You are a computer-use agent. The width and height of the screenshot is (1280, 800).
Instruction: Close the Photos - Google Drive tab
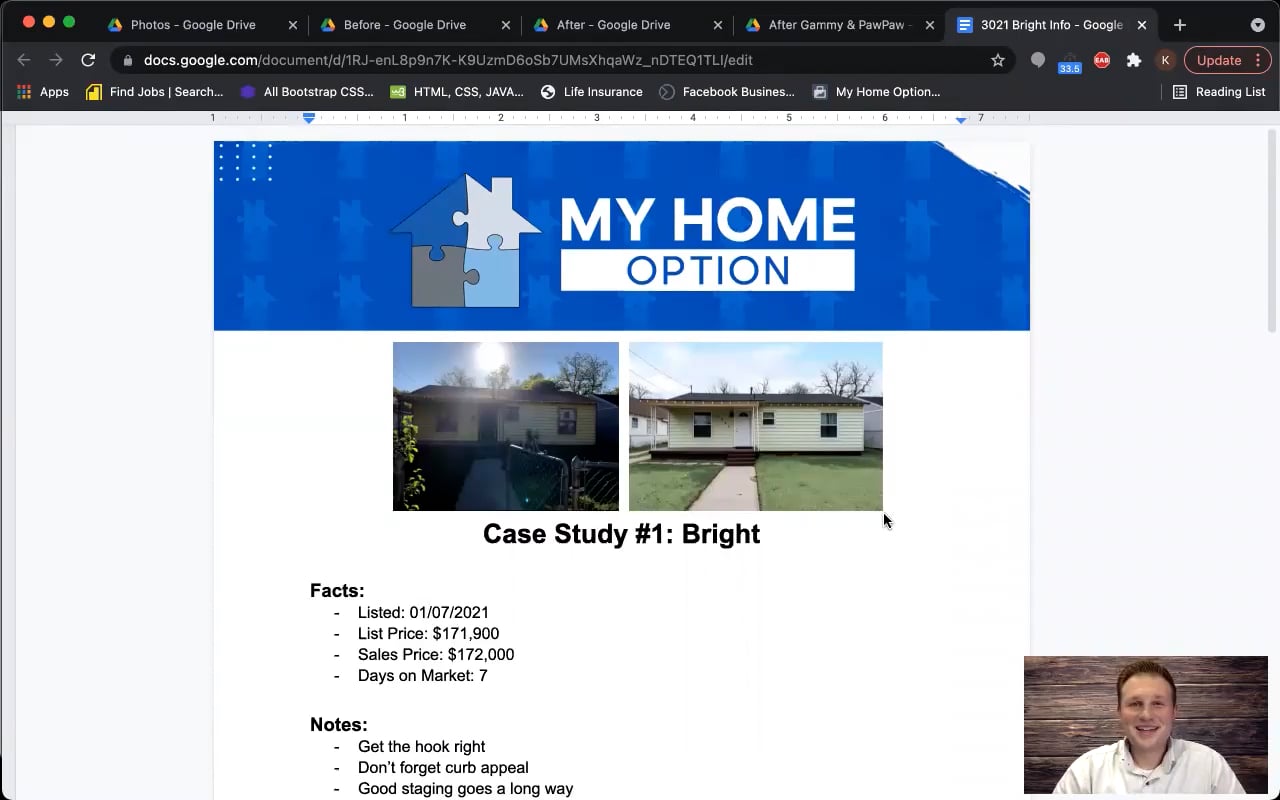click(293, 25)
